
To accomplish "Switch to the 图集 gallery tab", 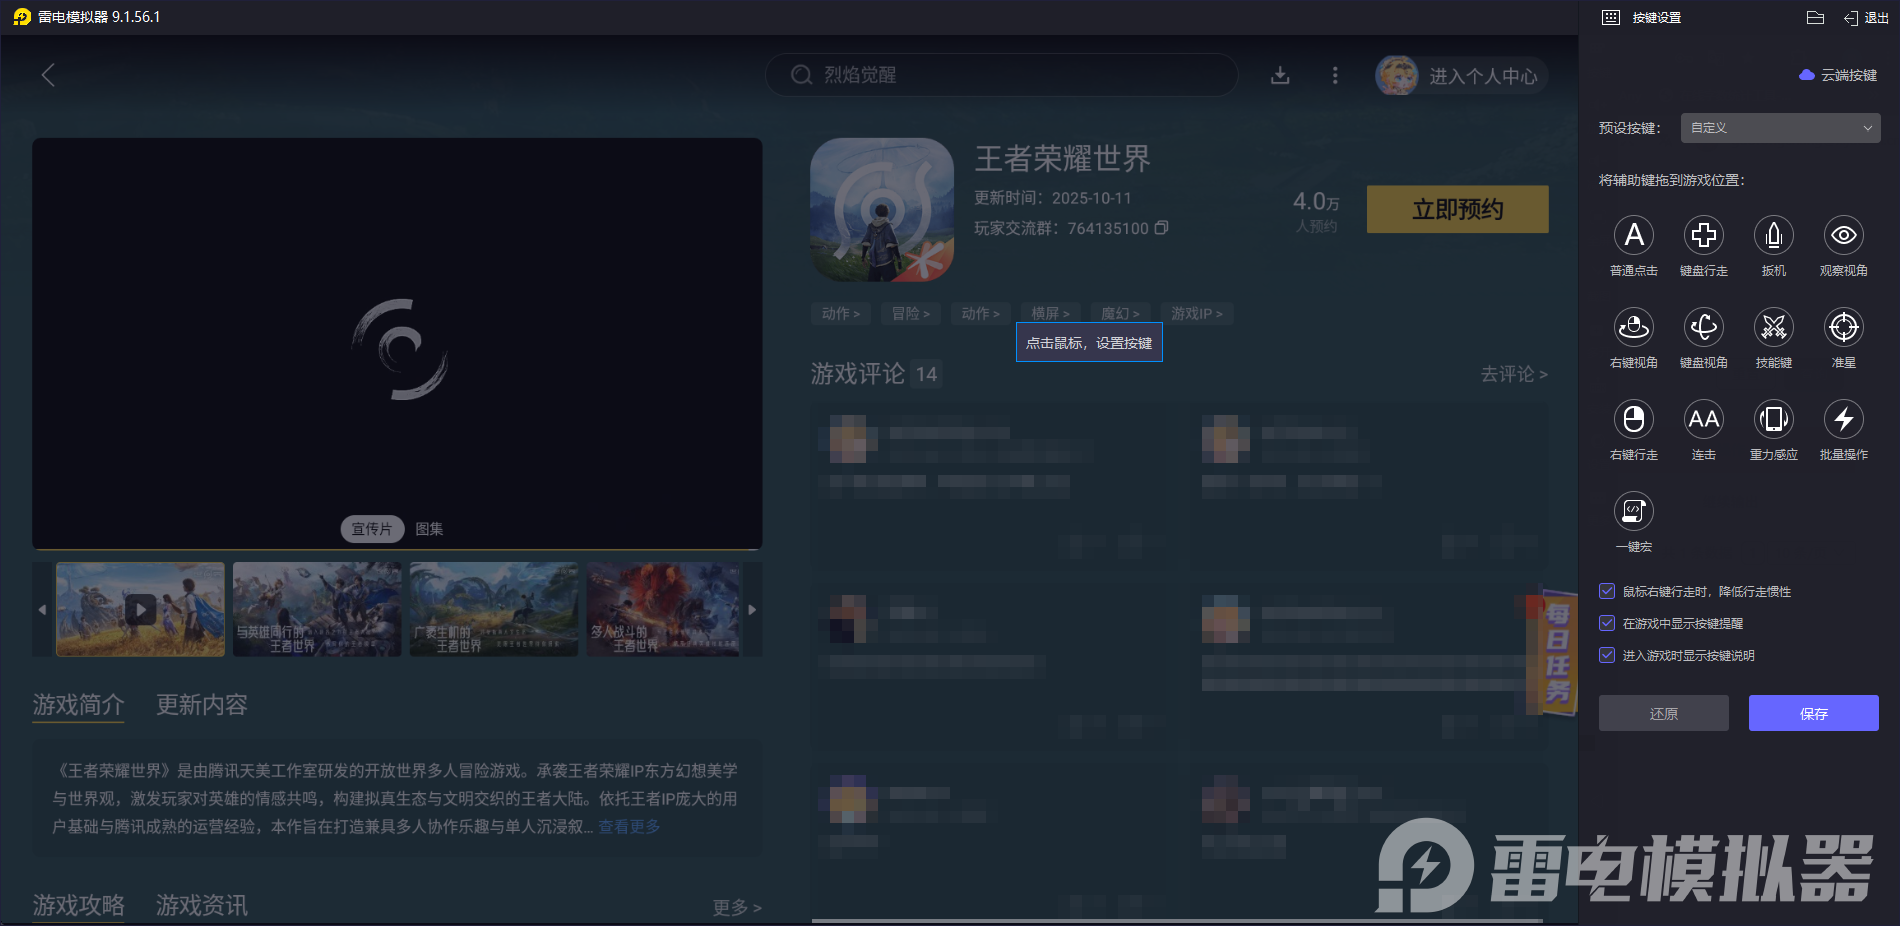I will click(x=429, y=529).
